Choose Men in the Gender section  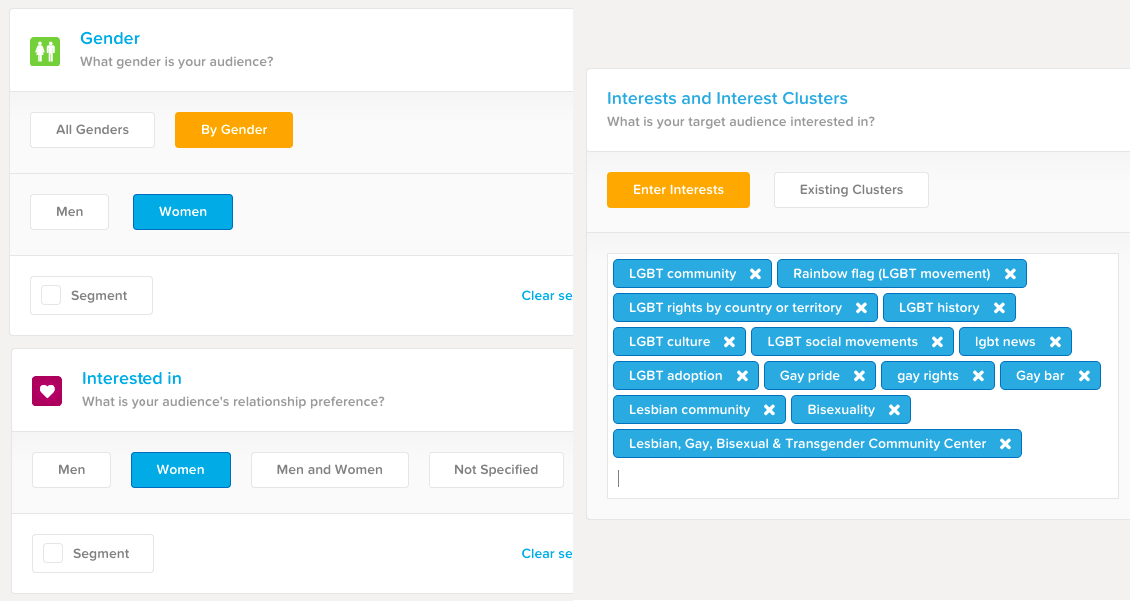click(69, 212)
